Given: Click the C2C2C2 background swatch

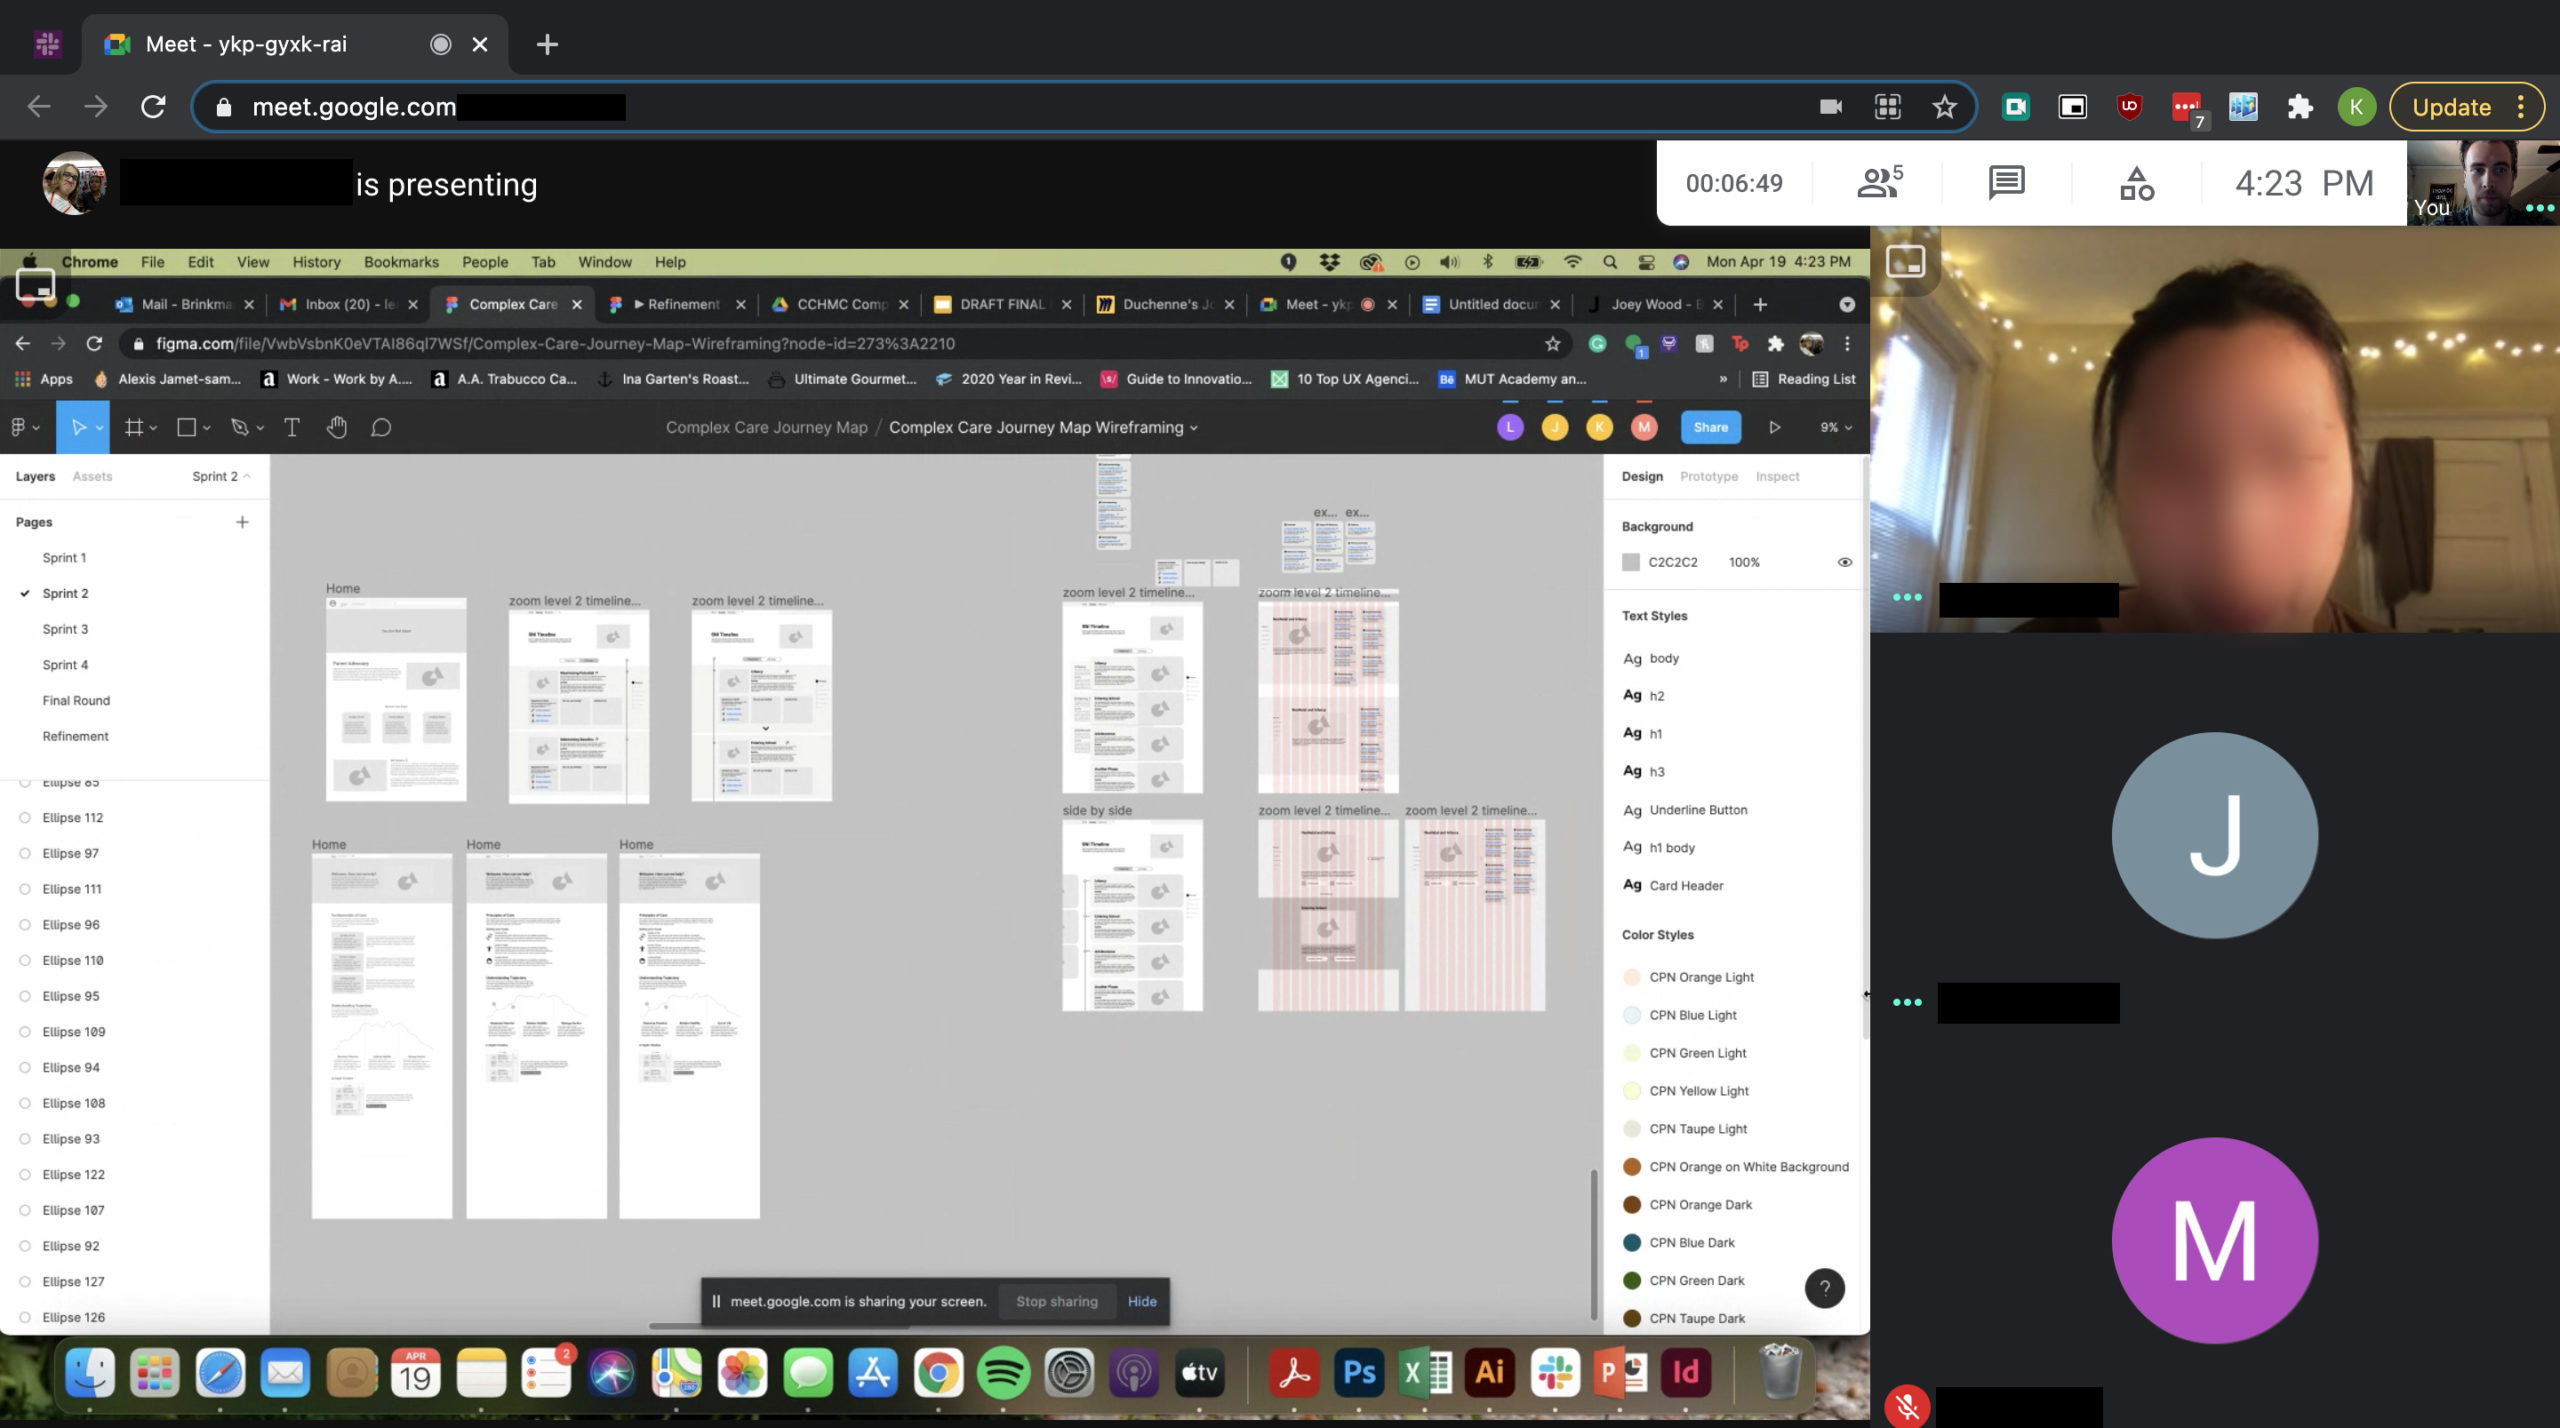Looking at the screenshot, I should [x=1631, y=562].
